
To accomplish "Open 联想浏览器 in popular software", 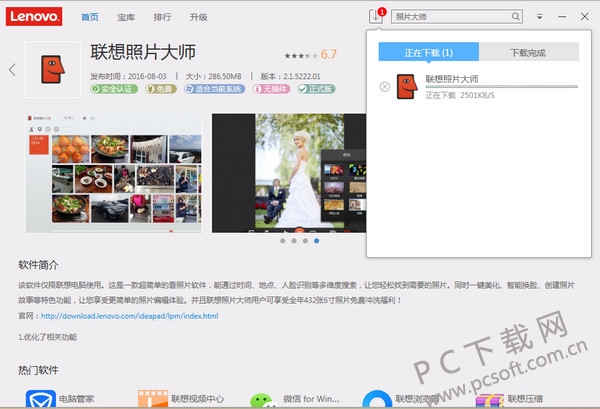I will point(401,399).
